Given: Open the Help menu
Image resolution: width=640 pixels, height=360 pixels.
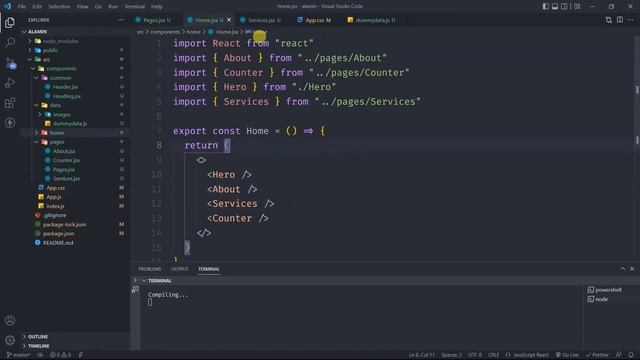Looking at the screenshot, I should click(157, 7).
